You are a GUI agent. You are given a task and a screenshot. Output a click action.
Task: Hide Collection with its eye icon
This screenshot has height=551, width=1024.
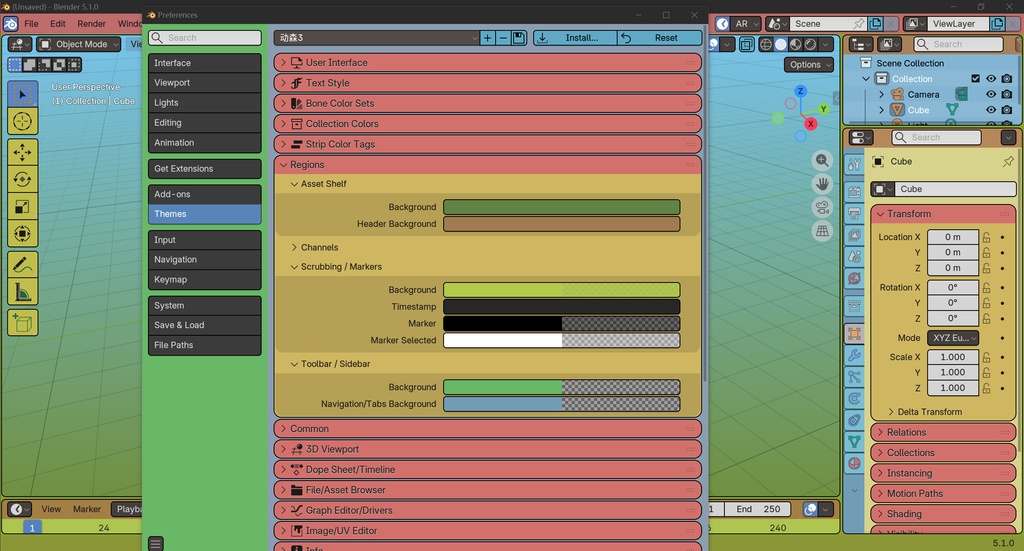click(991, 78)
